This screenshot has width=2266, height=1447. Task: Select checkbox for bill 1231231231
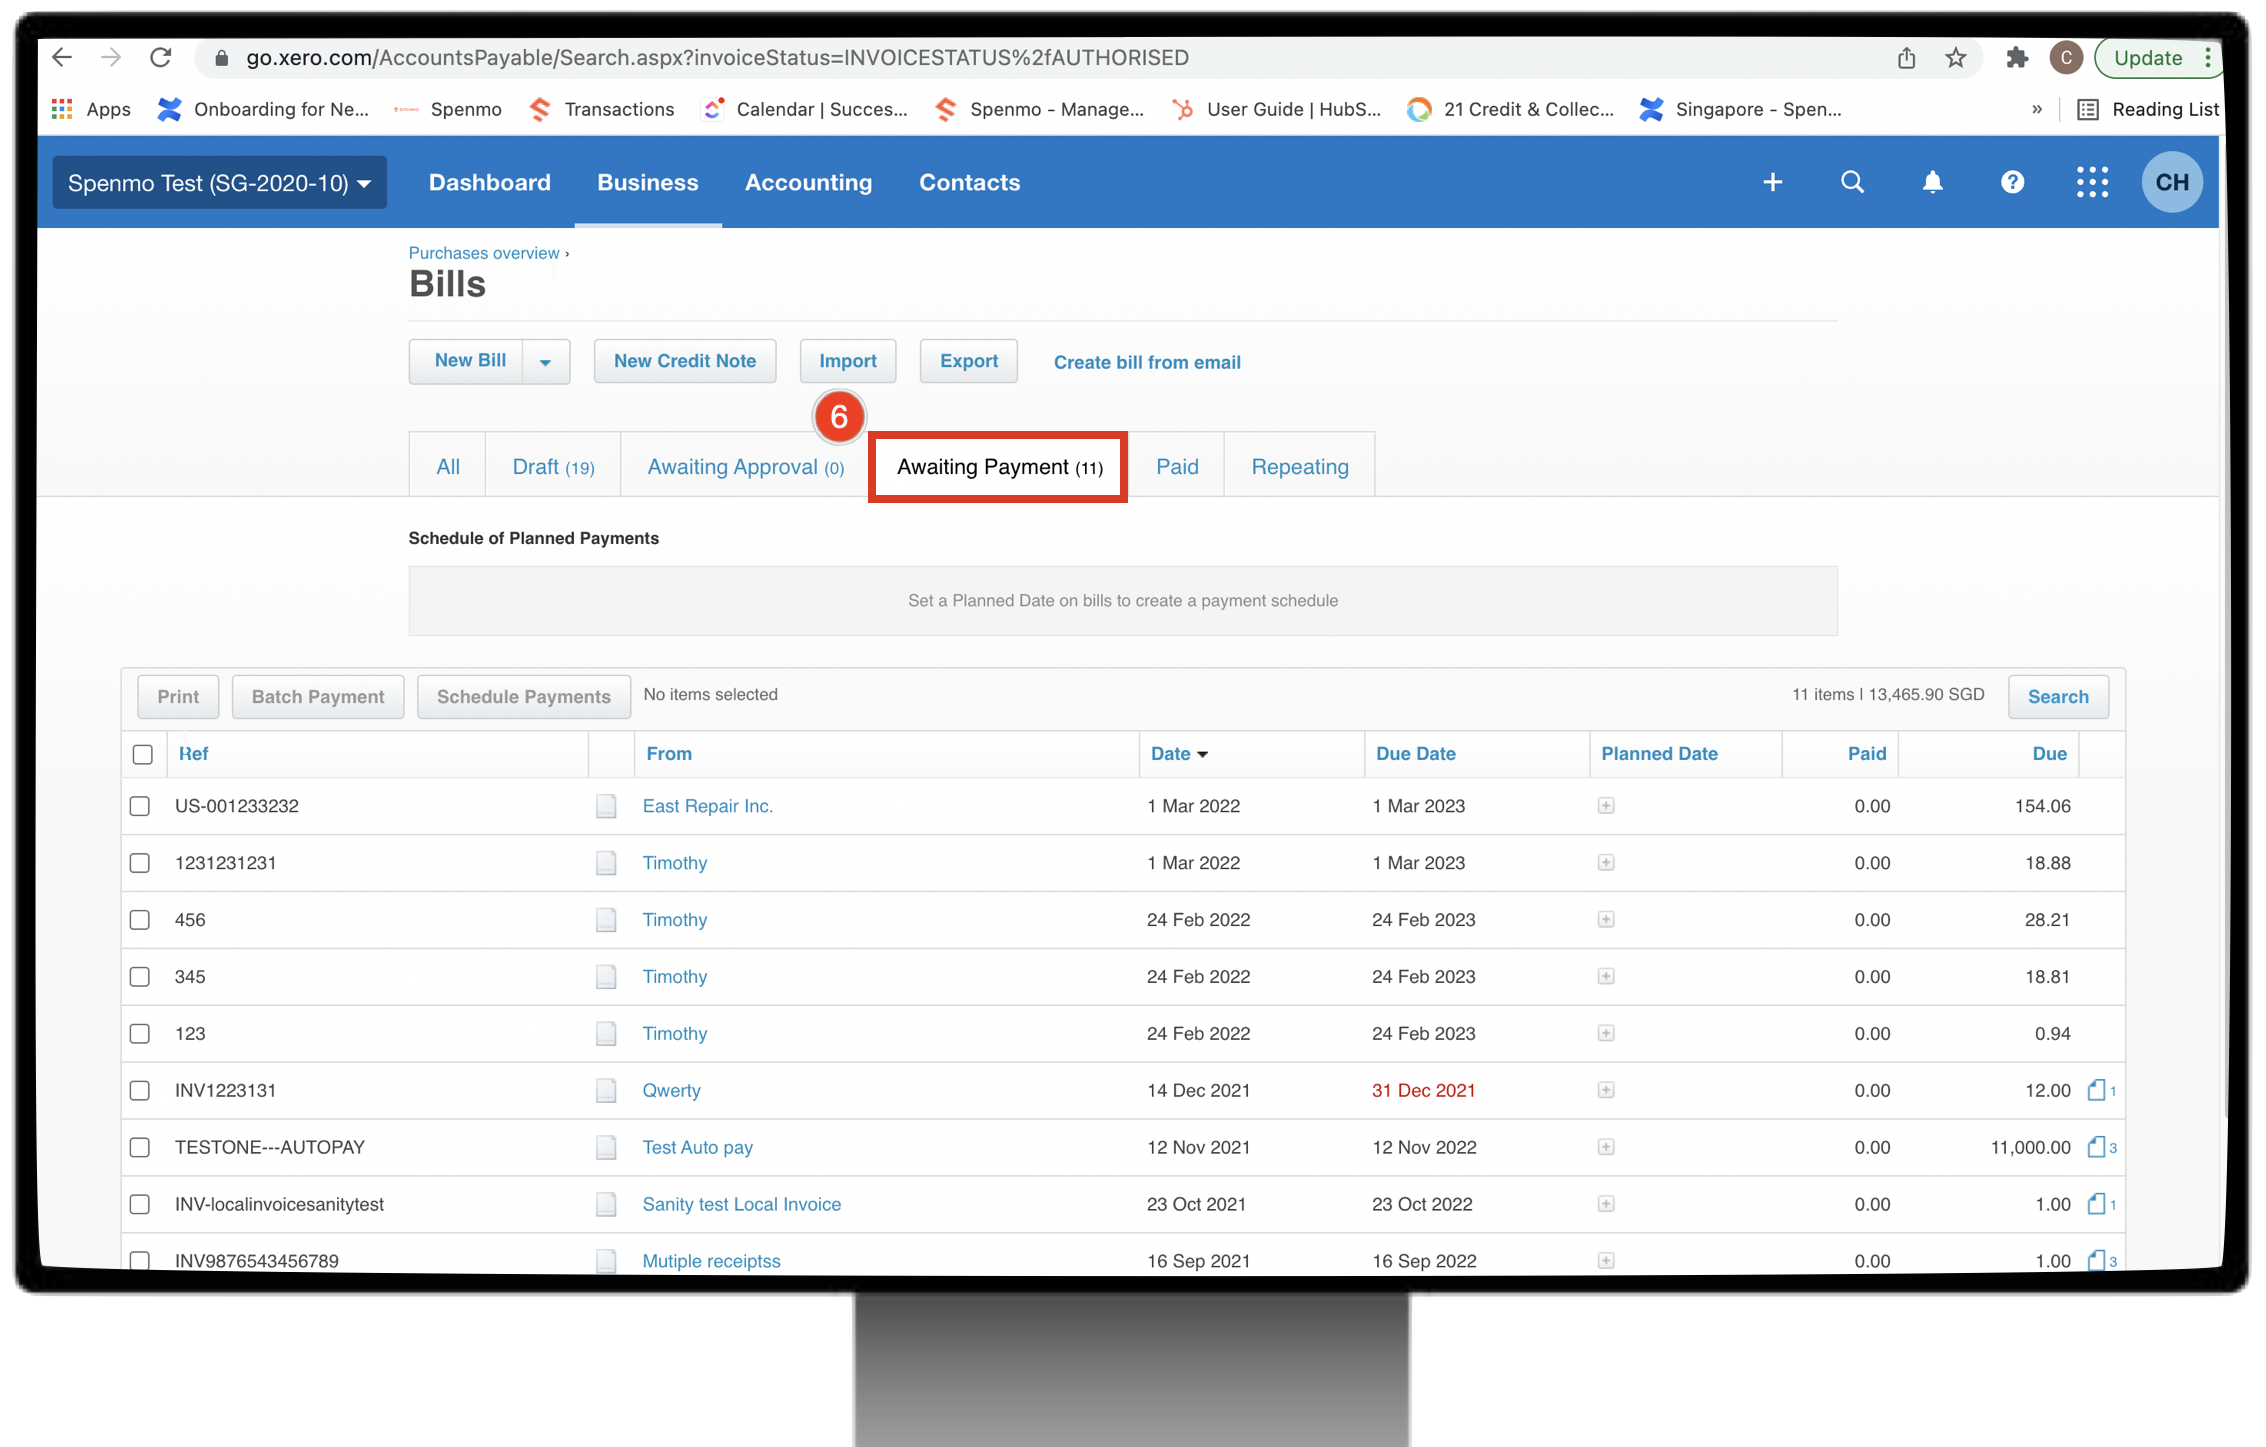pyautogui.click(x=140, y=863)
